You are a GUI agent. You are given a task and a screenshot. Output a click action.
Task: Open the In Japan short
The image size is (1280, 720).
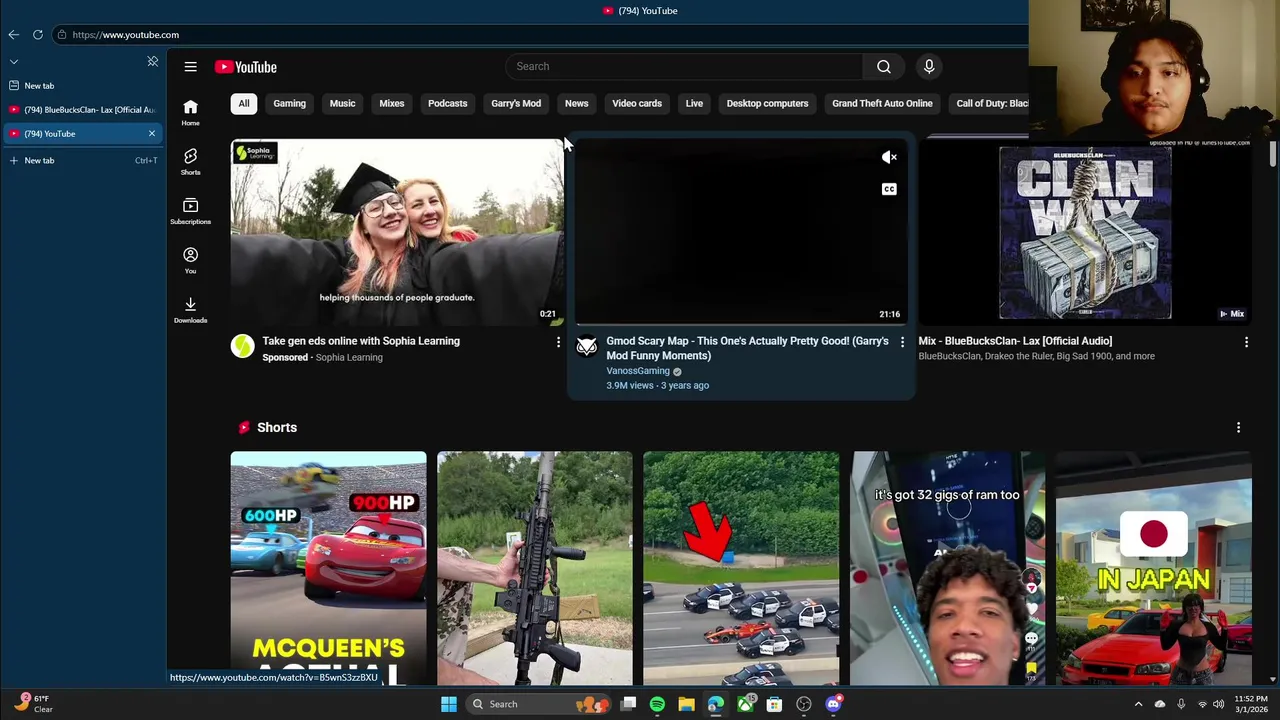(1154, 568)
